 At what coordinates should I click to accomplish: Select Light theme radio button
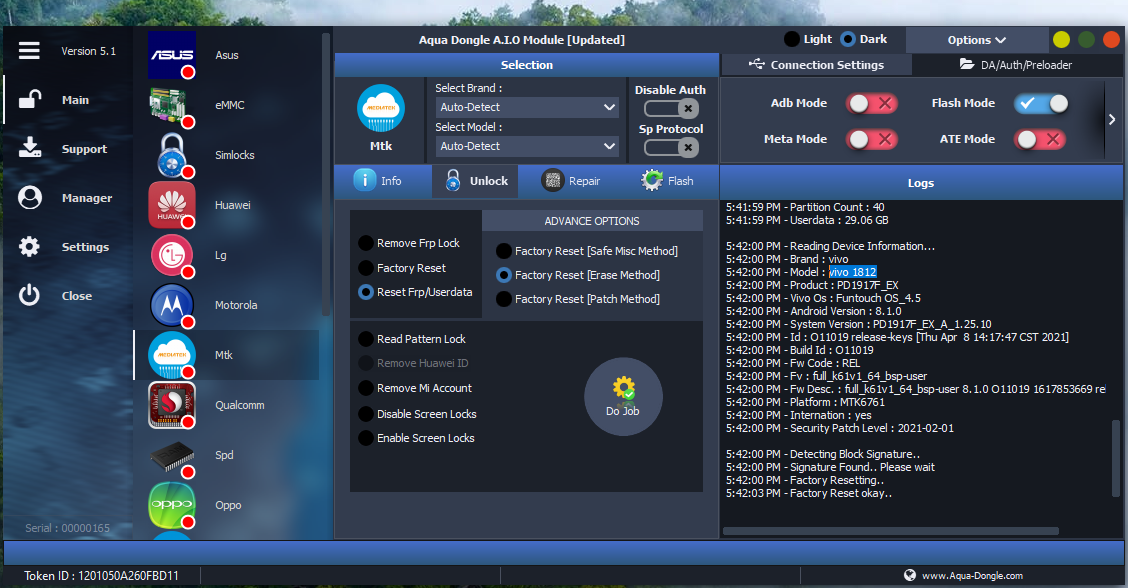(x=792, y=39)
